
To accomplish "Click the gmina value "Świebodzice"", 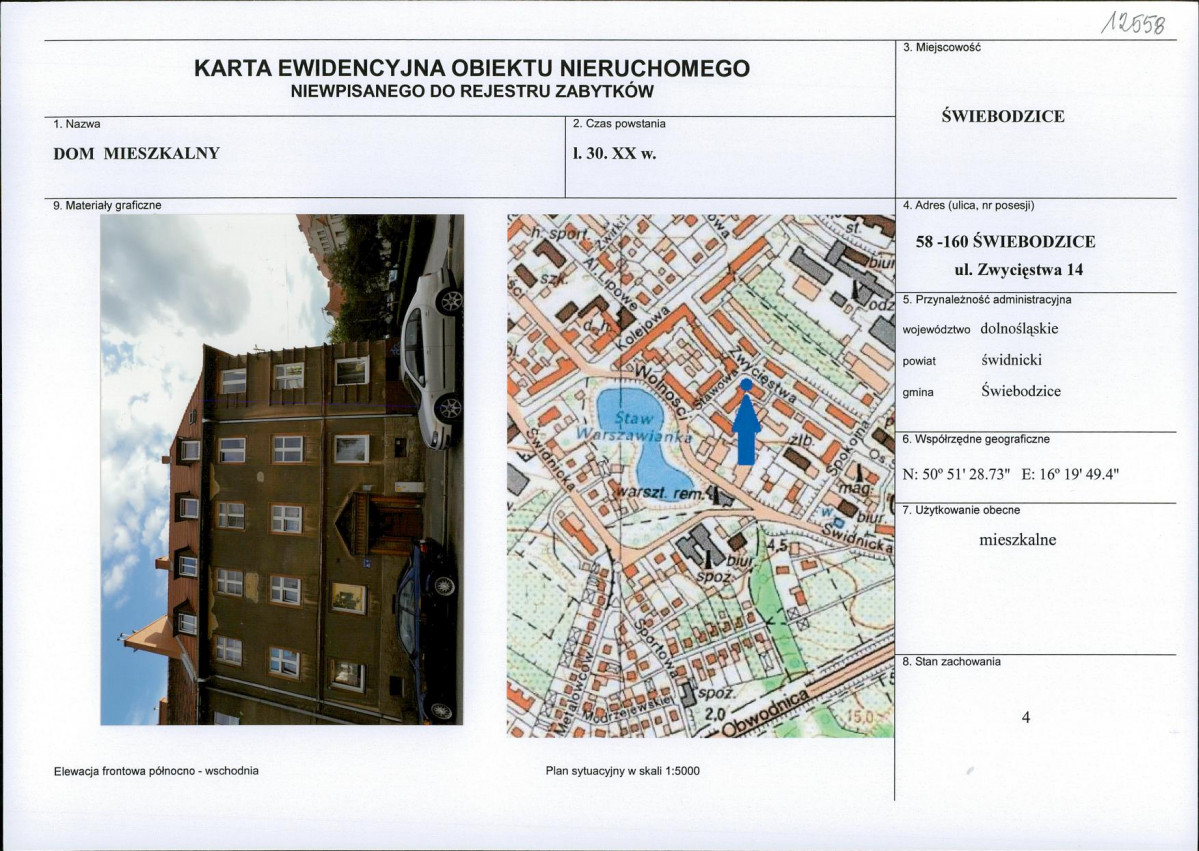I will (1021, 391).
